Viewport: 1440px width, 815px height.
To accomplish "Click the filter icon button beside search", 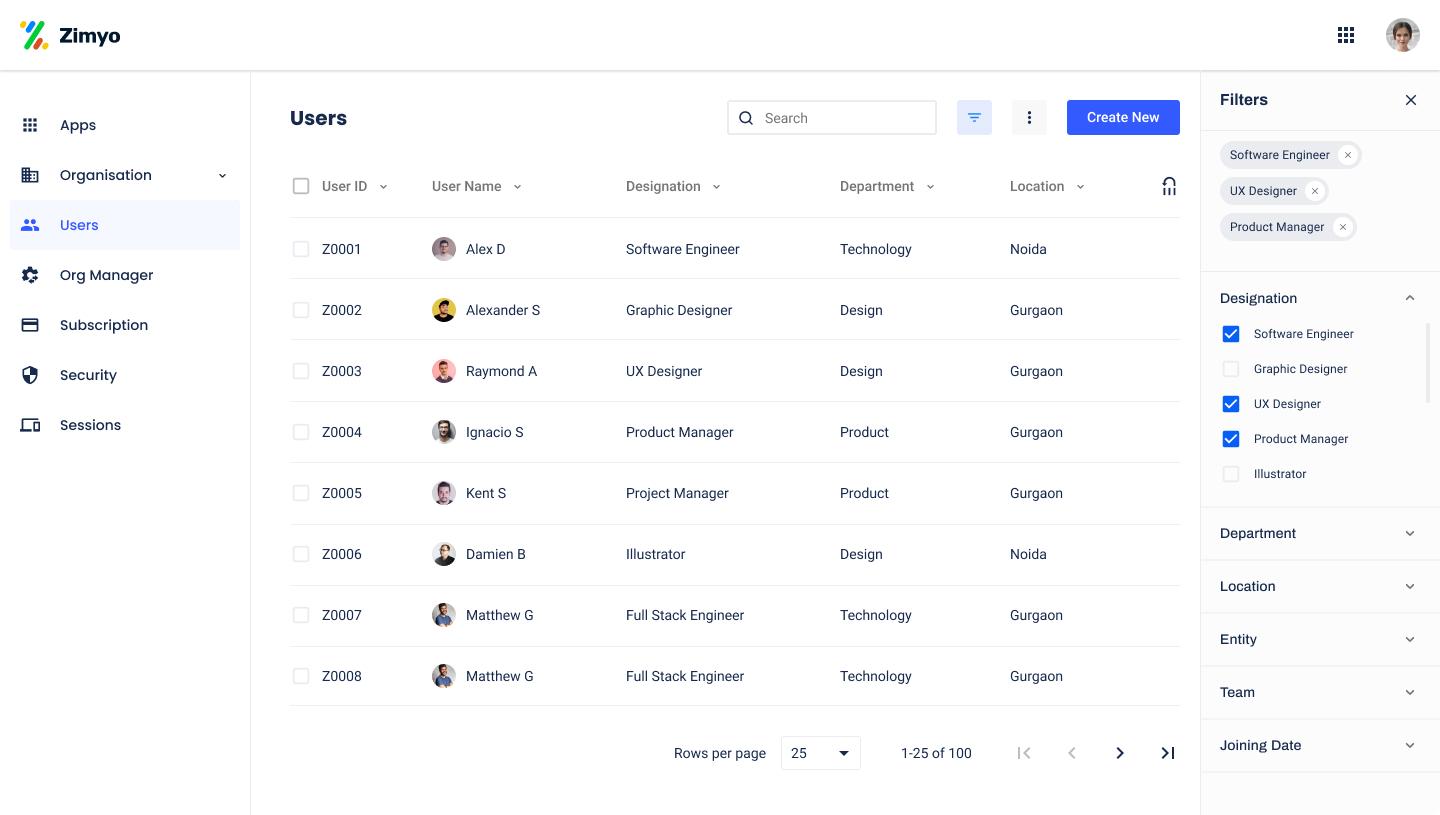I will point(974,118).
